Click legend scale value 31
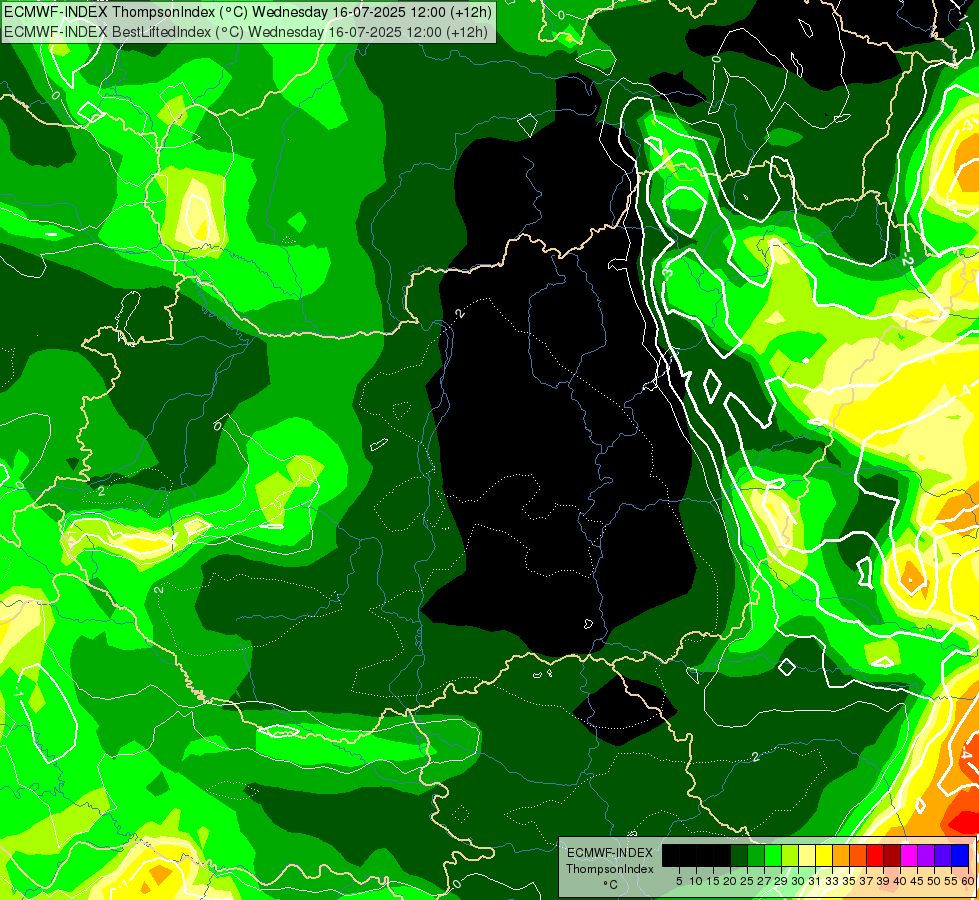 816,881
